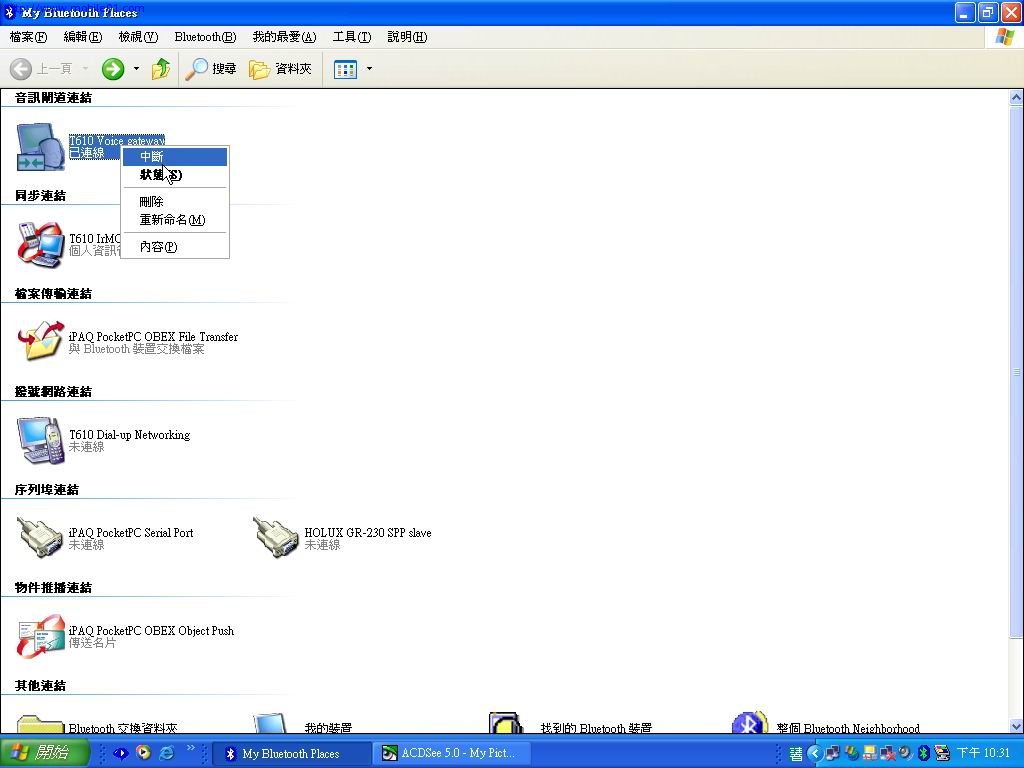Viewport: 1024px width, 768px height.
Task: Select T610 Dial-up Networking icon
Action: [x=40, y=441]
